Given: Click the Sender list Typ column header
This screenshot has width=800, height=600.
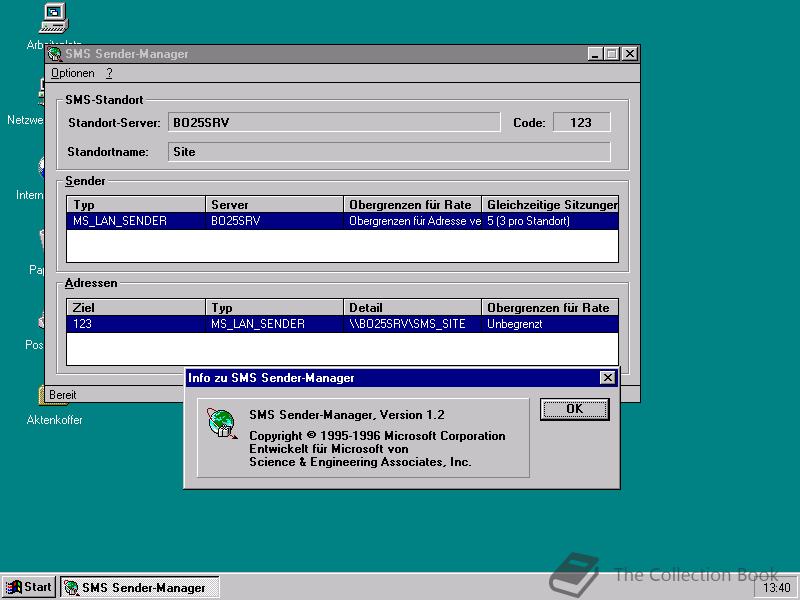Looking at the screenshot, I should click(x=136, y=205).
